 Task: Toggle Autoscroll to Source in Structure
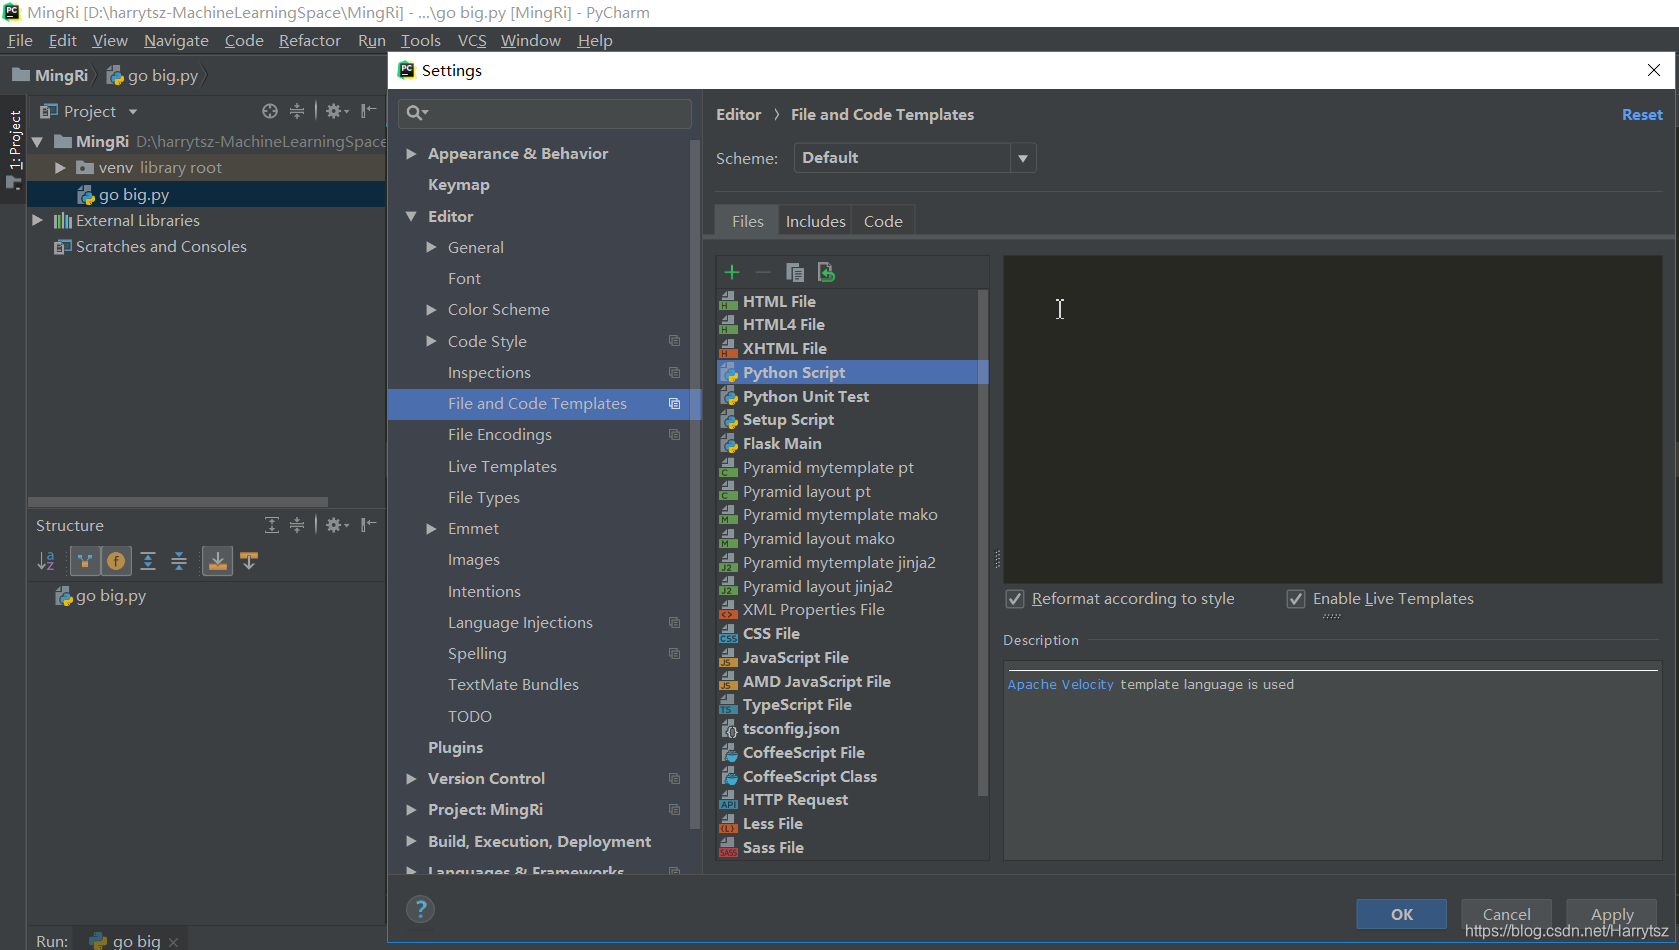(217, 561)
